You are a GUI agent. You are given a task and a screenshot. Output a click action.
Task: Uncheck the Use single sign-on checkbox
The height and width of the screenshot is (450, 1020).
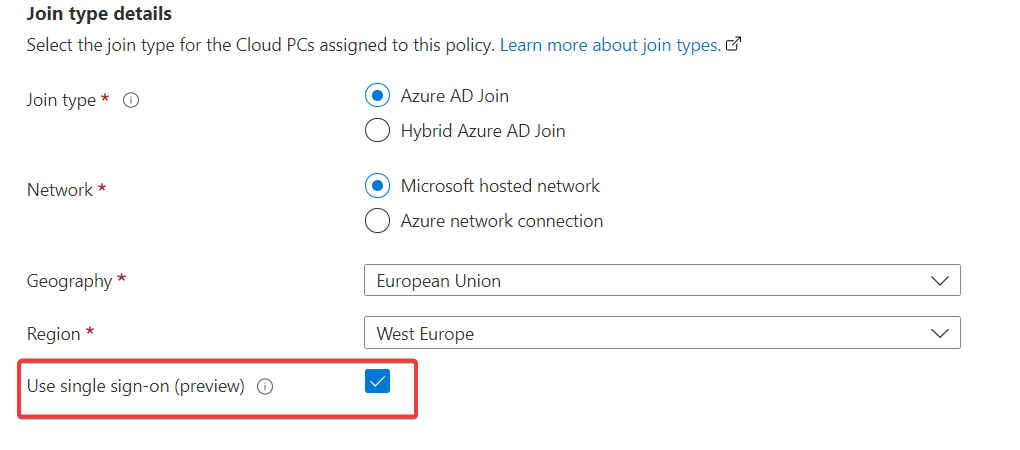(x=377, y=381)
